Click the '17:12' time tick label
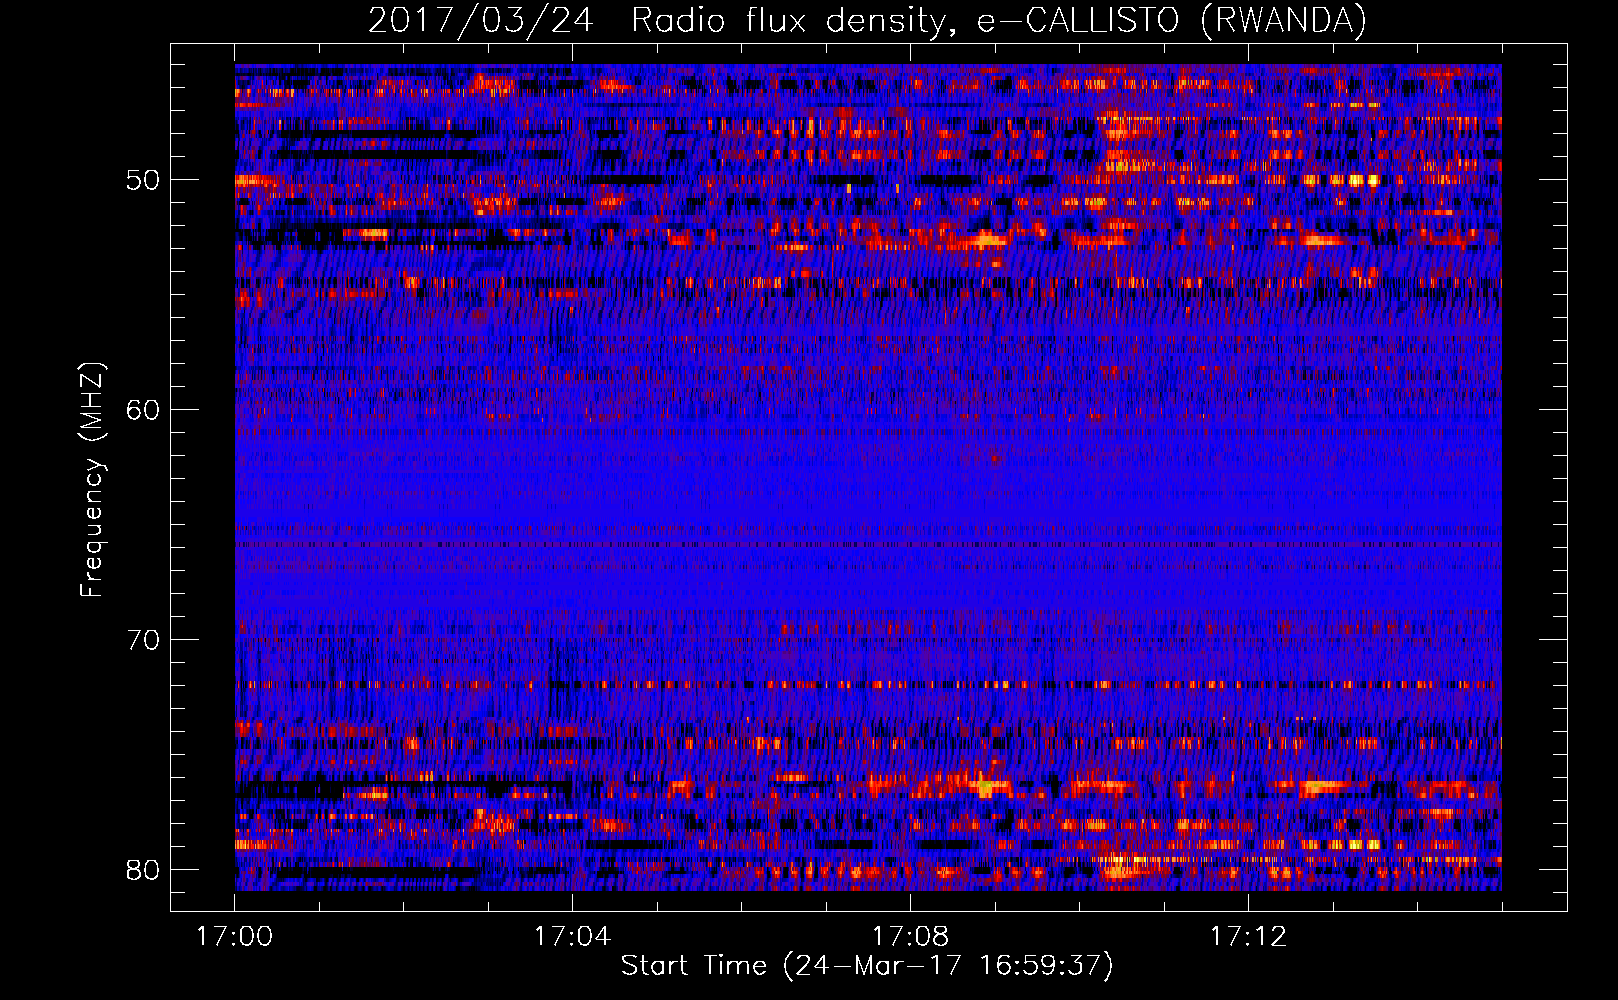 click(1248, 937)
